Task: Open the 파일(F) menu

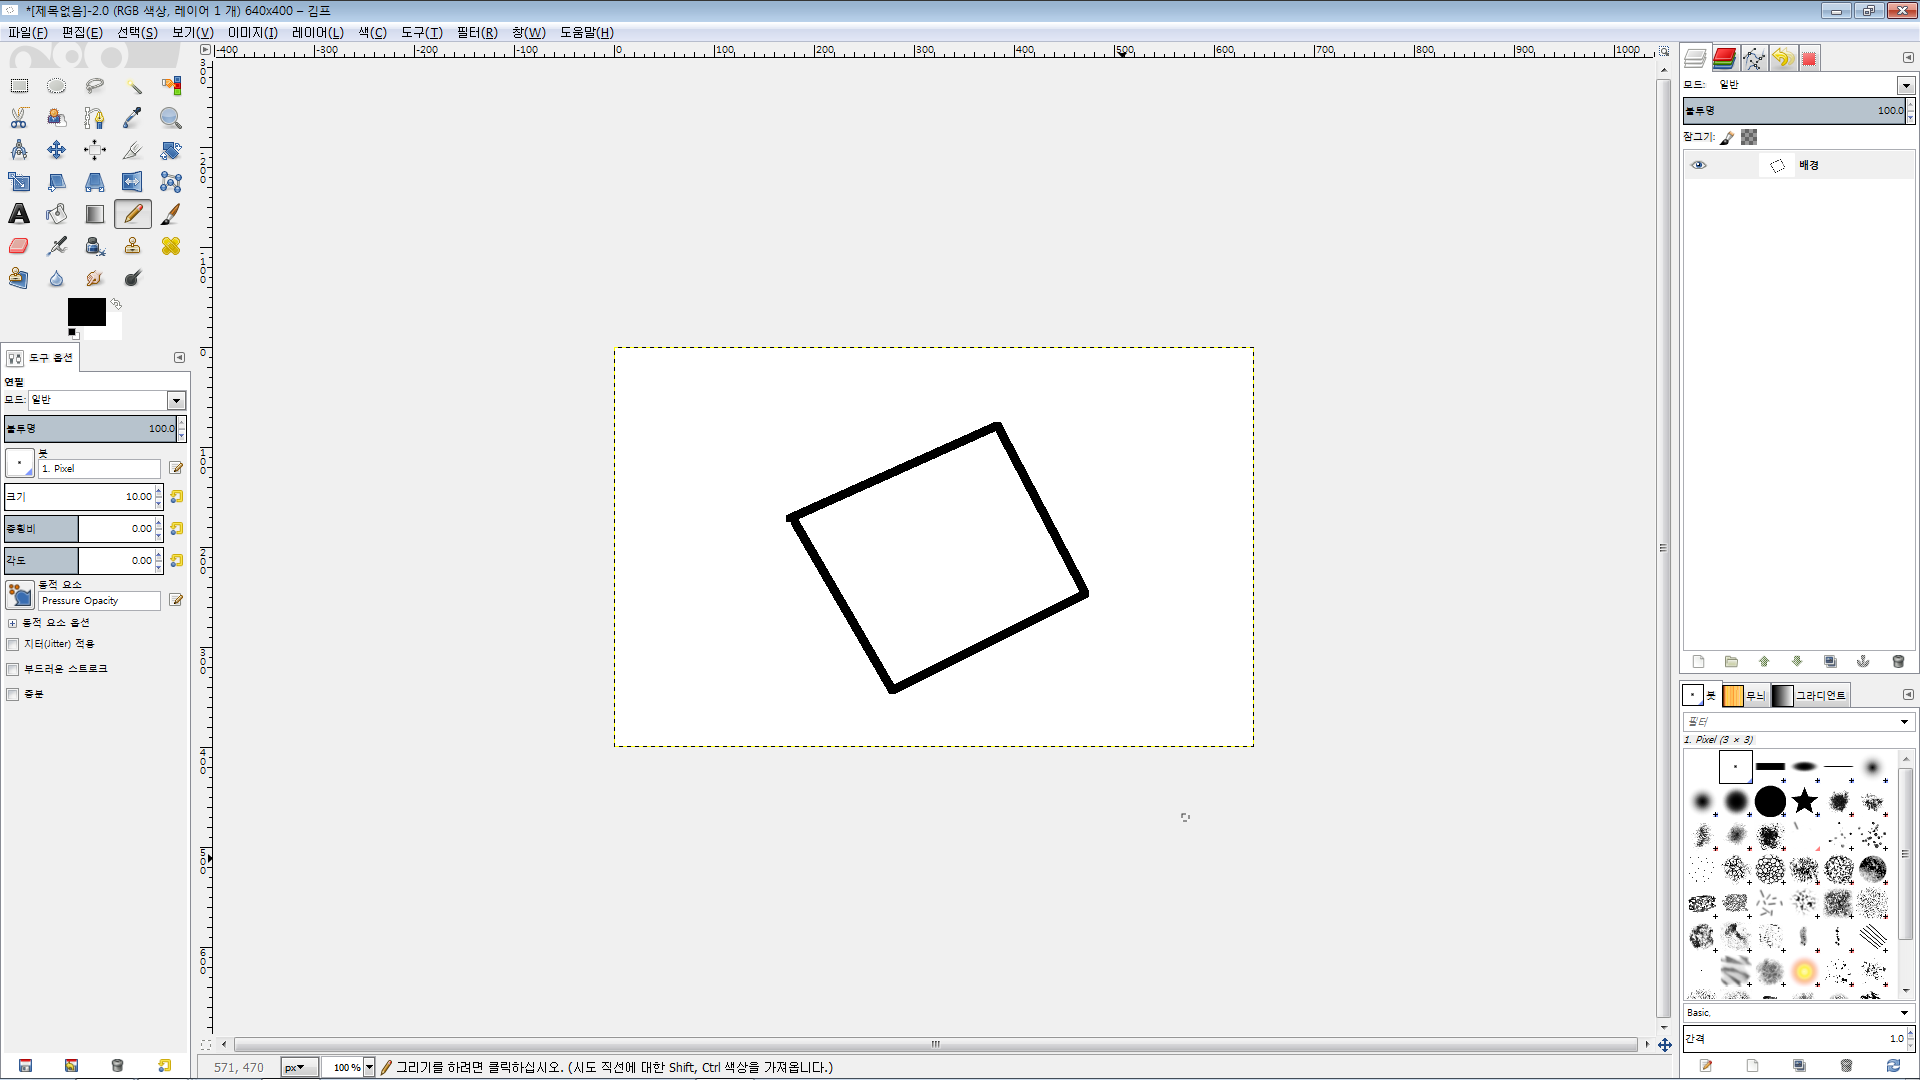Action: point(28,32)
